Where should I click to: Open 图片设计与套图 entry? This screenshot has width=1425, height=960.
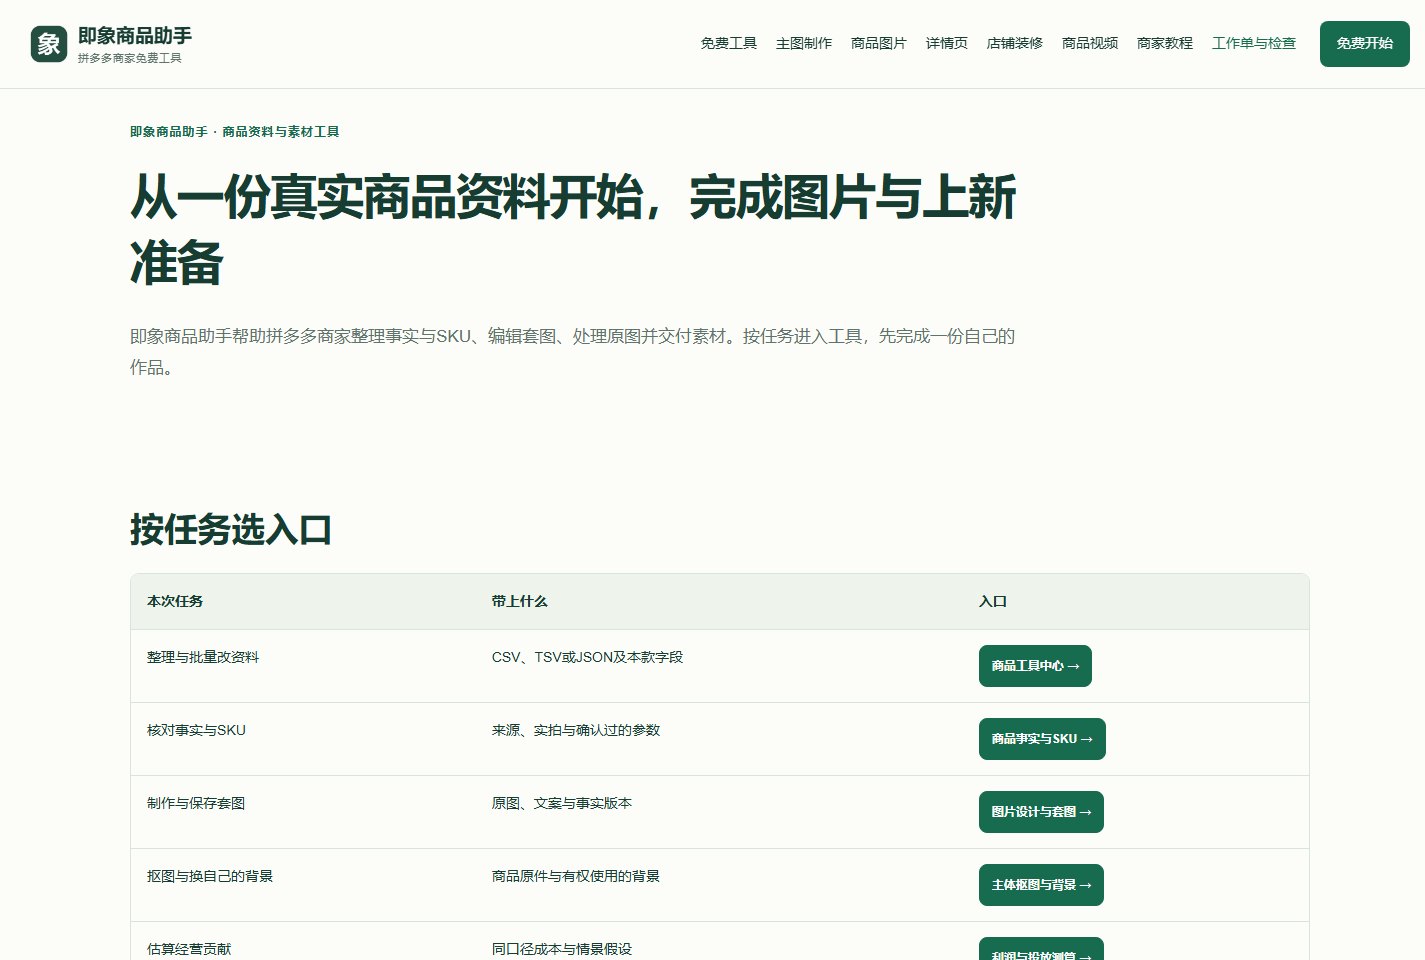[x=1041, y=812]
